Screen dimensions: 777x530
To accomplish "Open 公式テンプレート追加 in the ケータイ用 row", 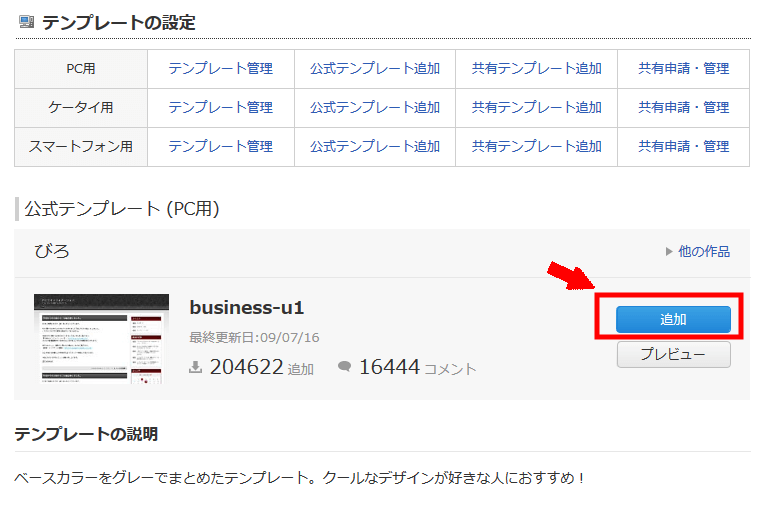I will [375, 107].
